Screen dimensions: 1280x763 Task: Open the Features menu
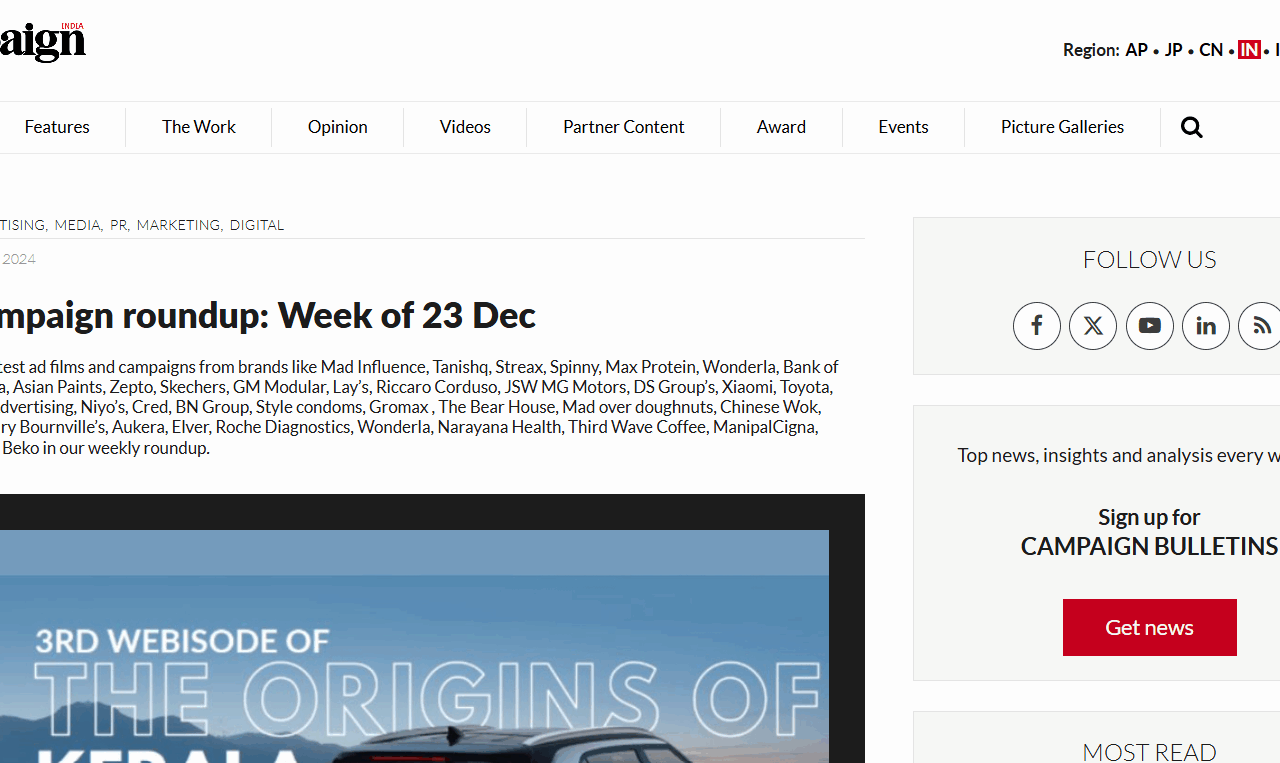57,127
